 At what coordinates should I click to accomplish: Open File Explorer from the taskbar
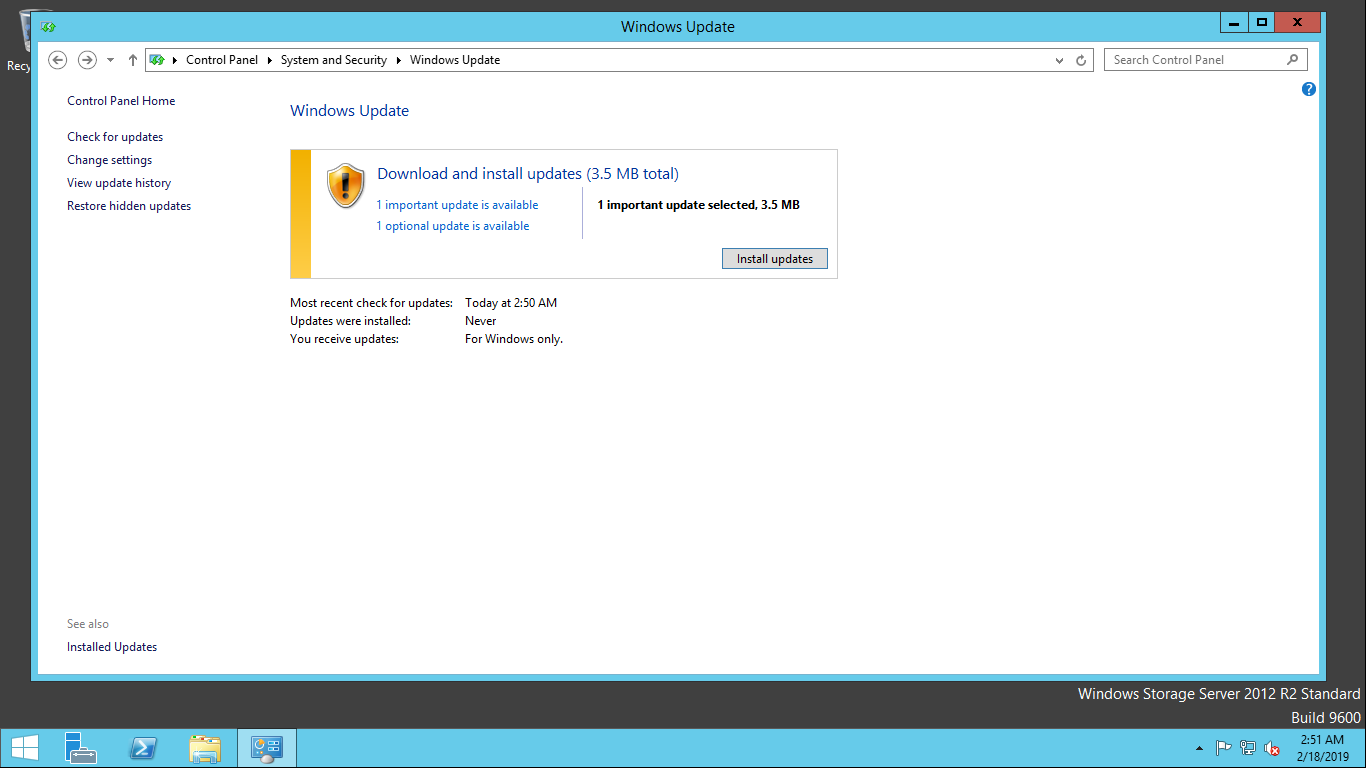(x=205, y=748)
